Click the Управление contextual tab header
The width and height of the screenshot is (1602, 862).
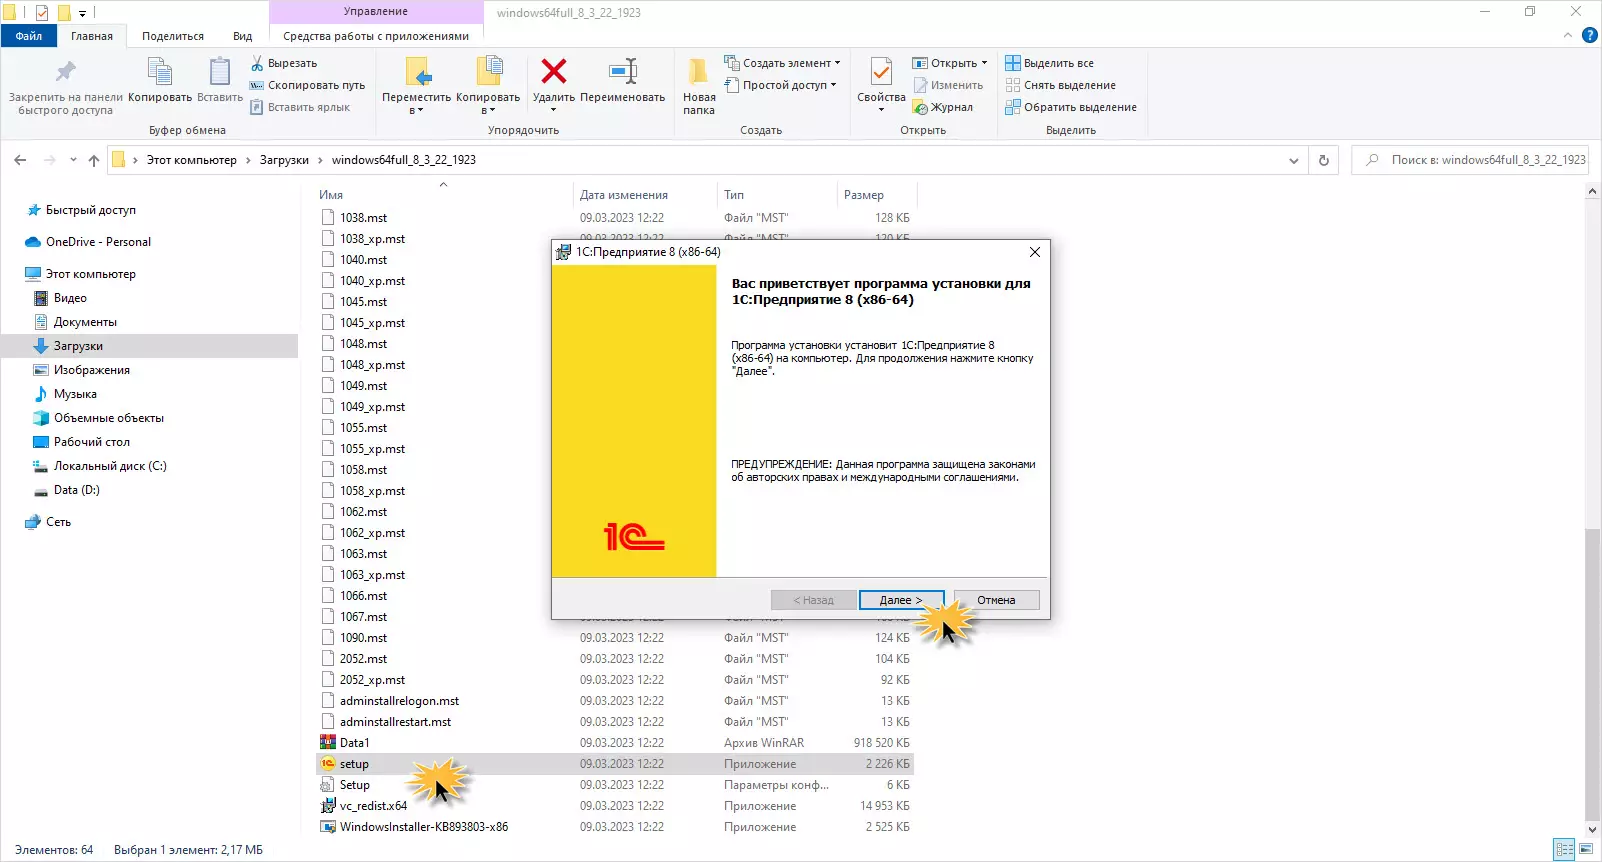376,12
